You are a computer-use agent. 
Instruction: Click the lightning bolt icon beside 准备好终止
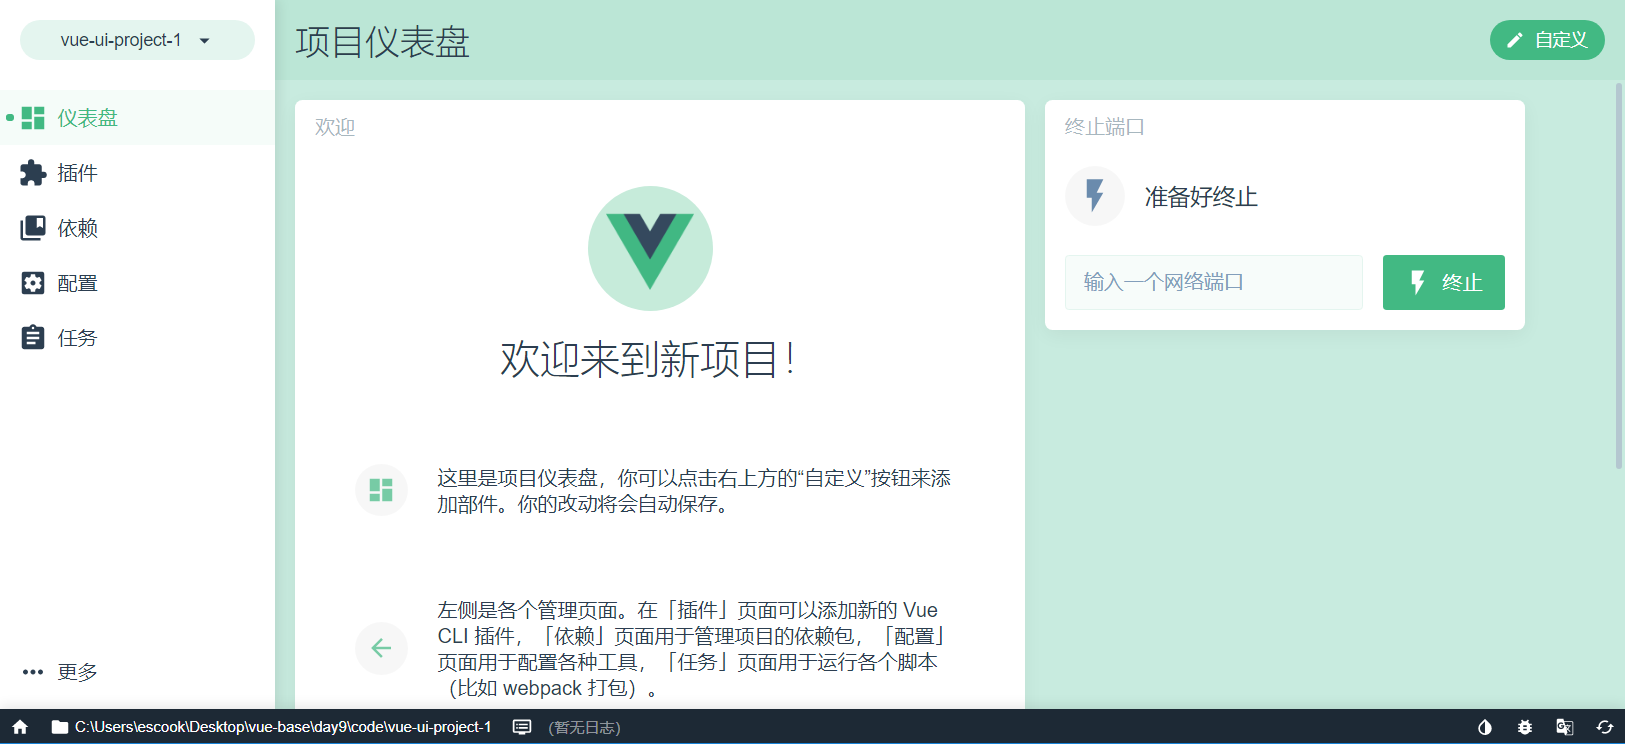click(1095, 196)
